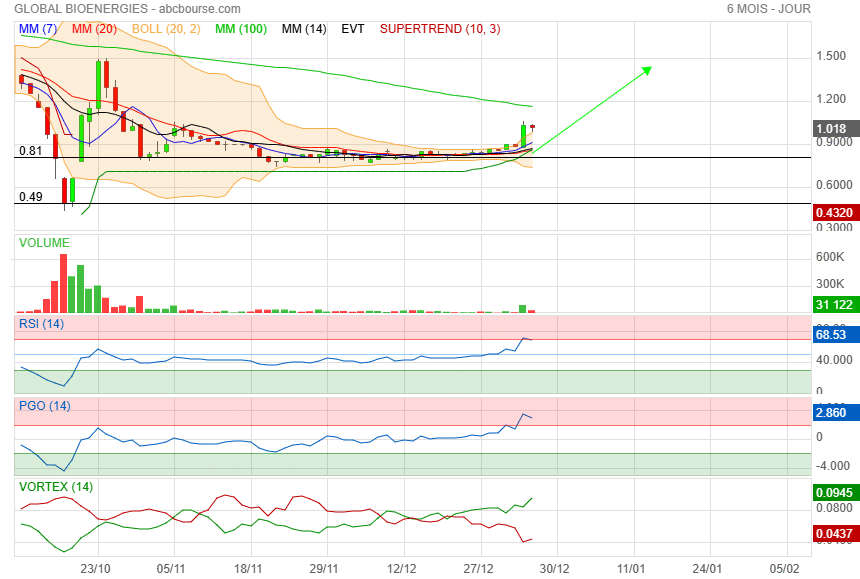Select the RSI (14) panel label
Viewport: 860px width, 579px height.
42,324
